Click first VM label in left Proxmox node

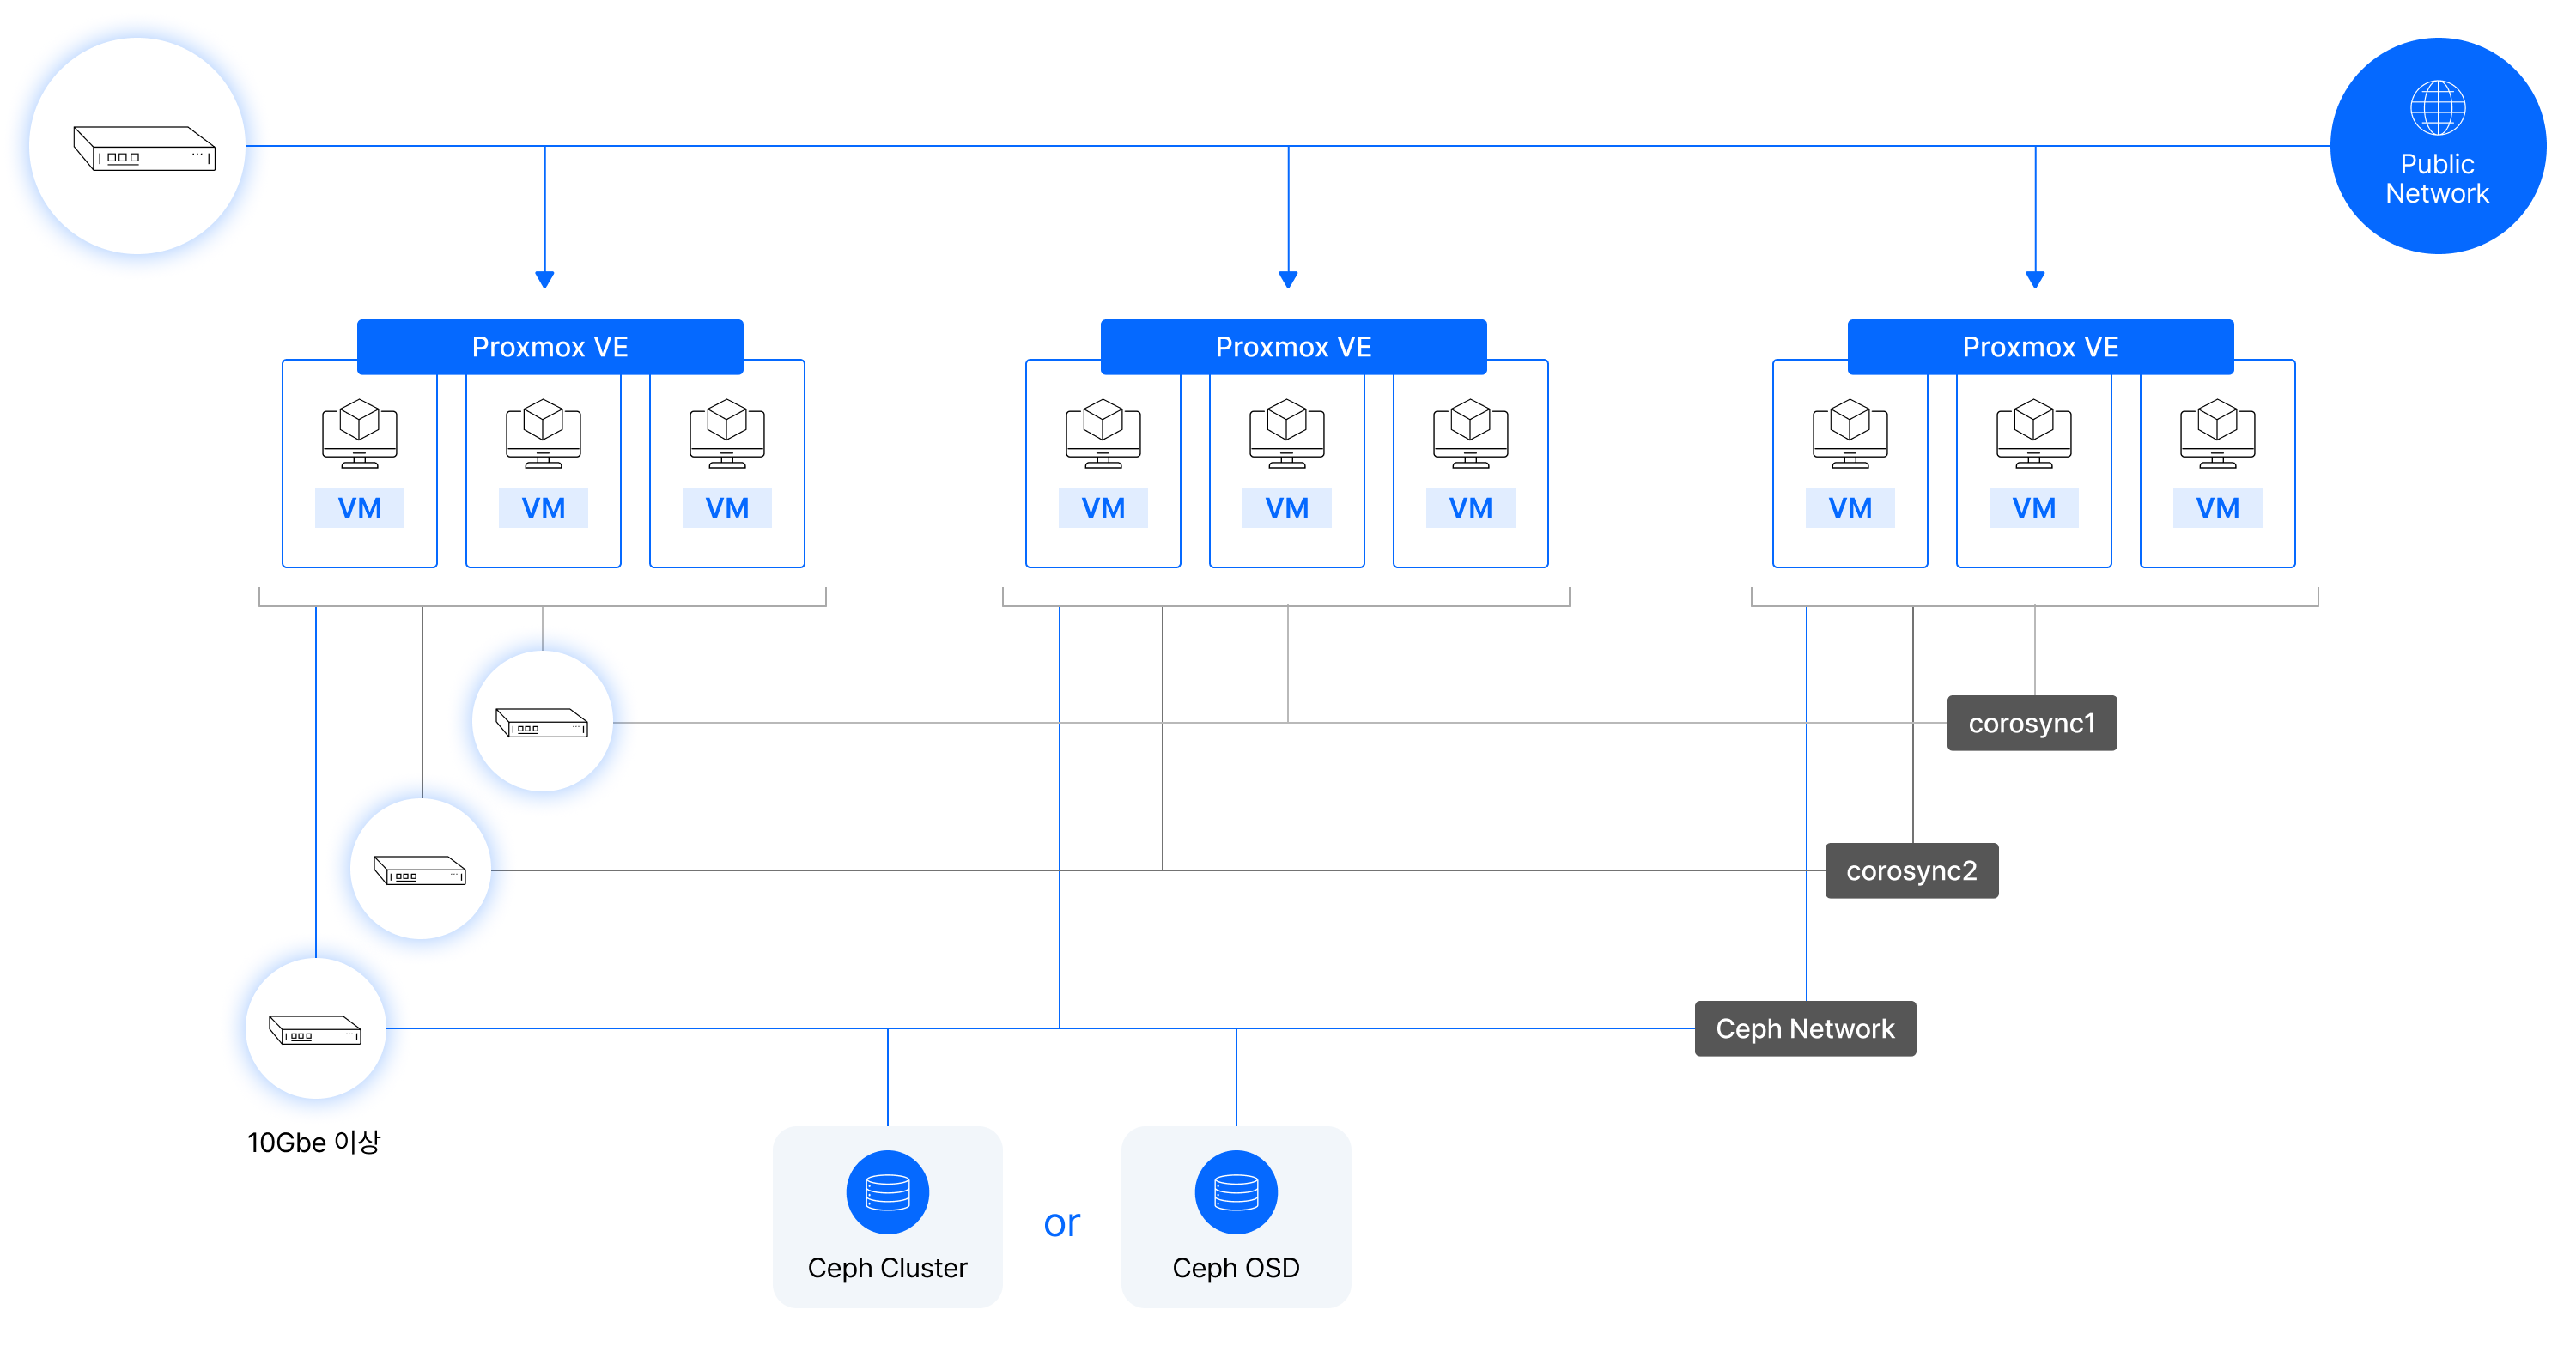(360, 508)
